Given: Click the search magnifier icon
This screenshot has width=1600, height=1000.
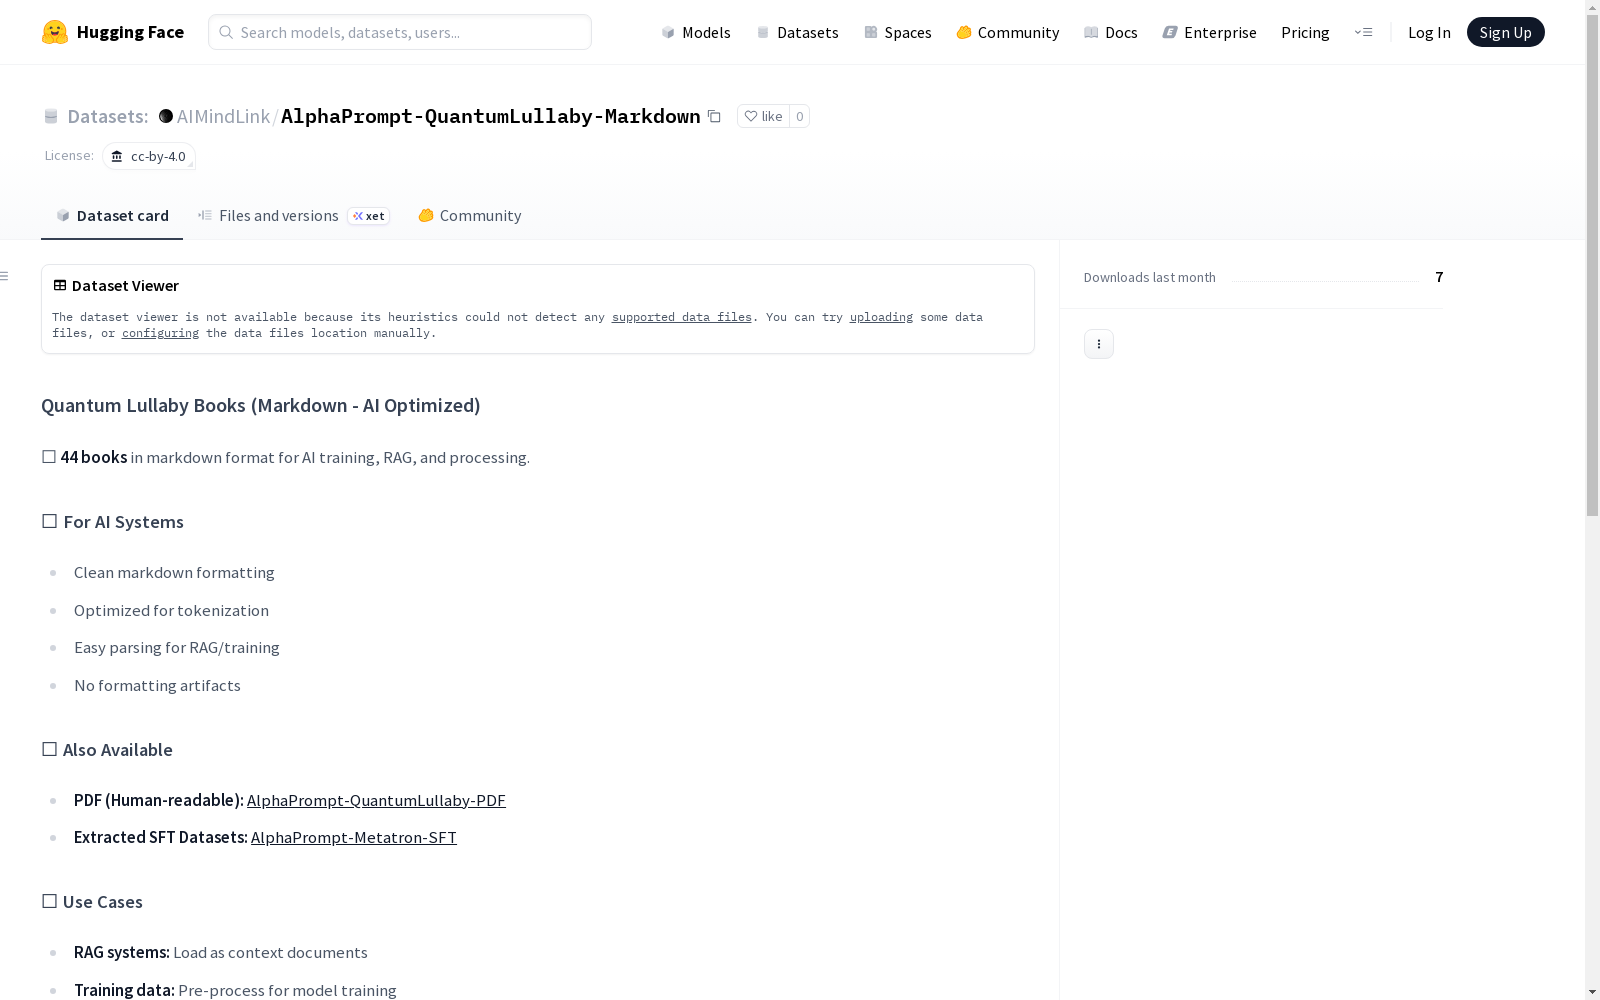Looking at the screenshot, I should point(226,32).
